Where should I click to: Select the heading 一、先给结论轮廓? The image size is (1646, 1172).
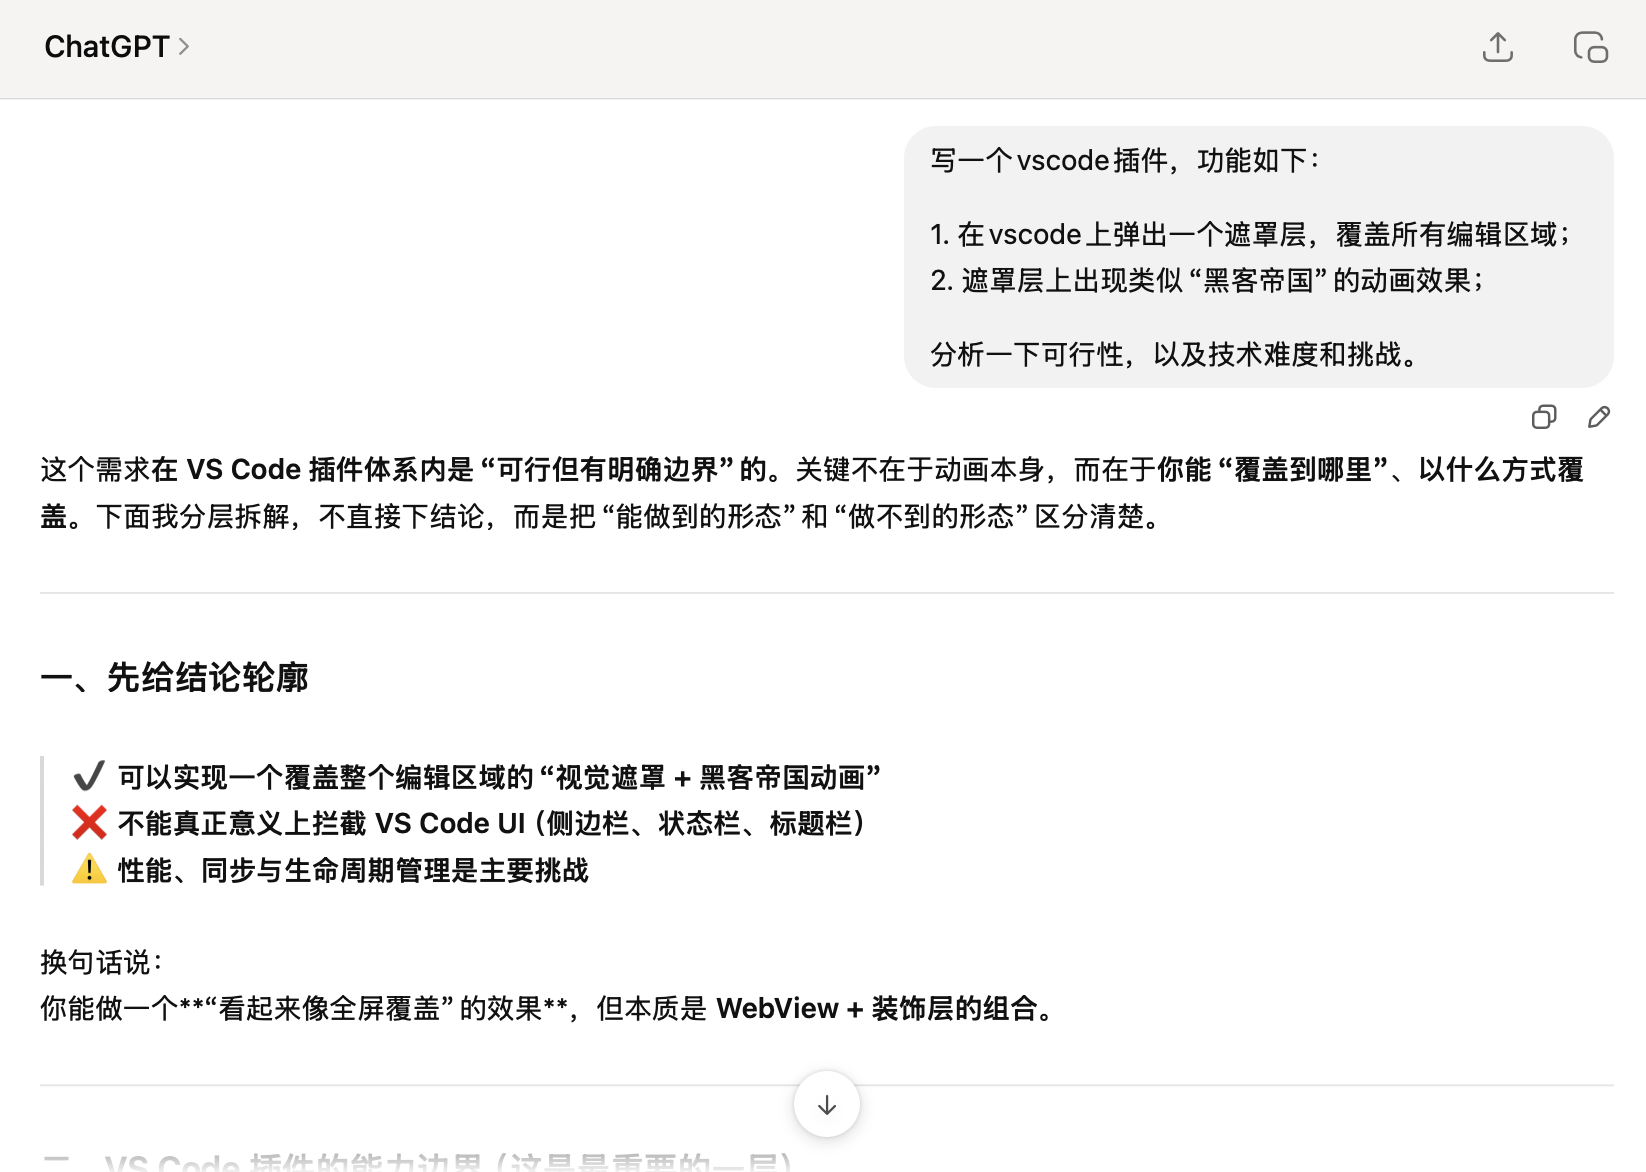(174, 677)
